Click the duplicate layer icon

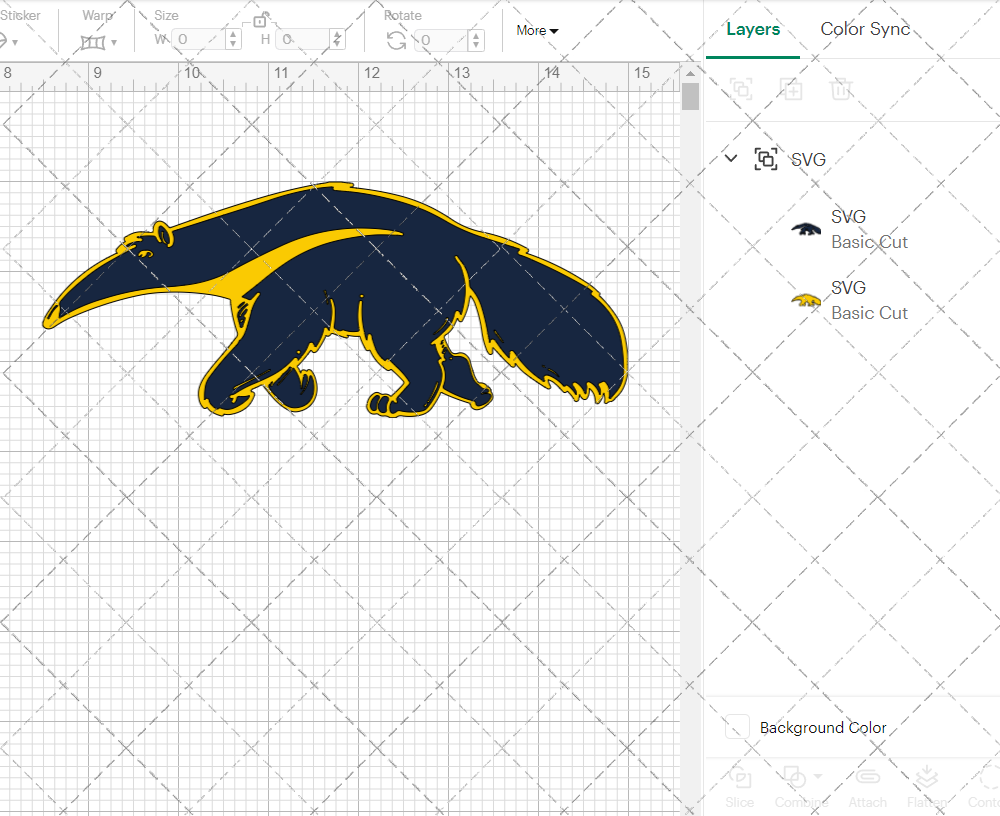tap(791, 89)
